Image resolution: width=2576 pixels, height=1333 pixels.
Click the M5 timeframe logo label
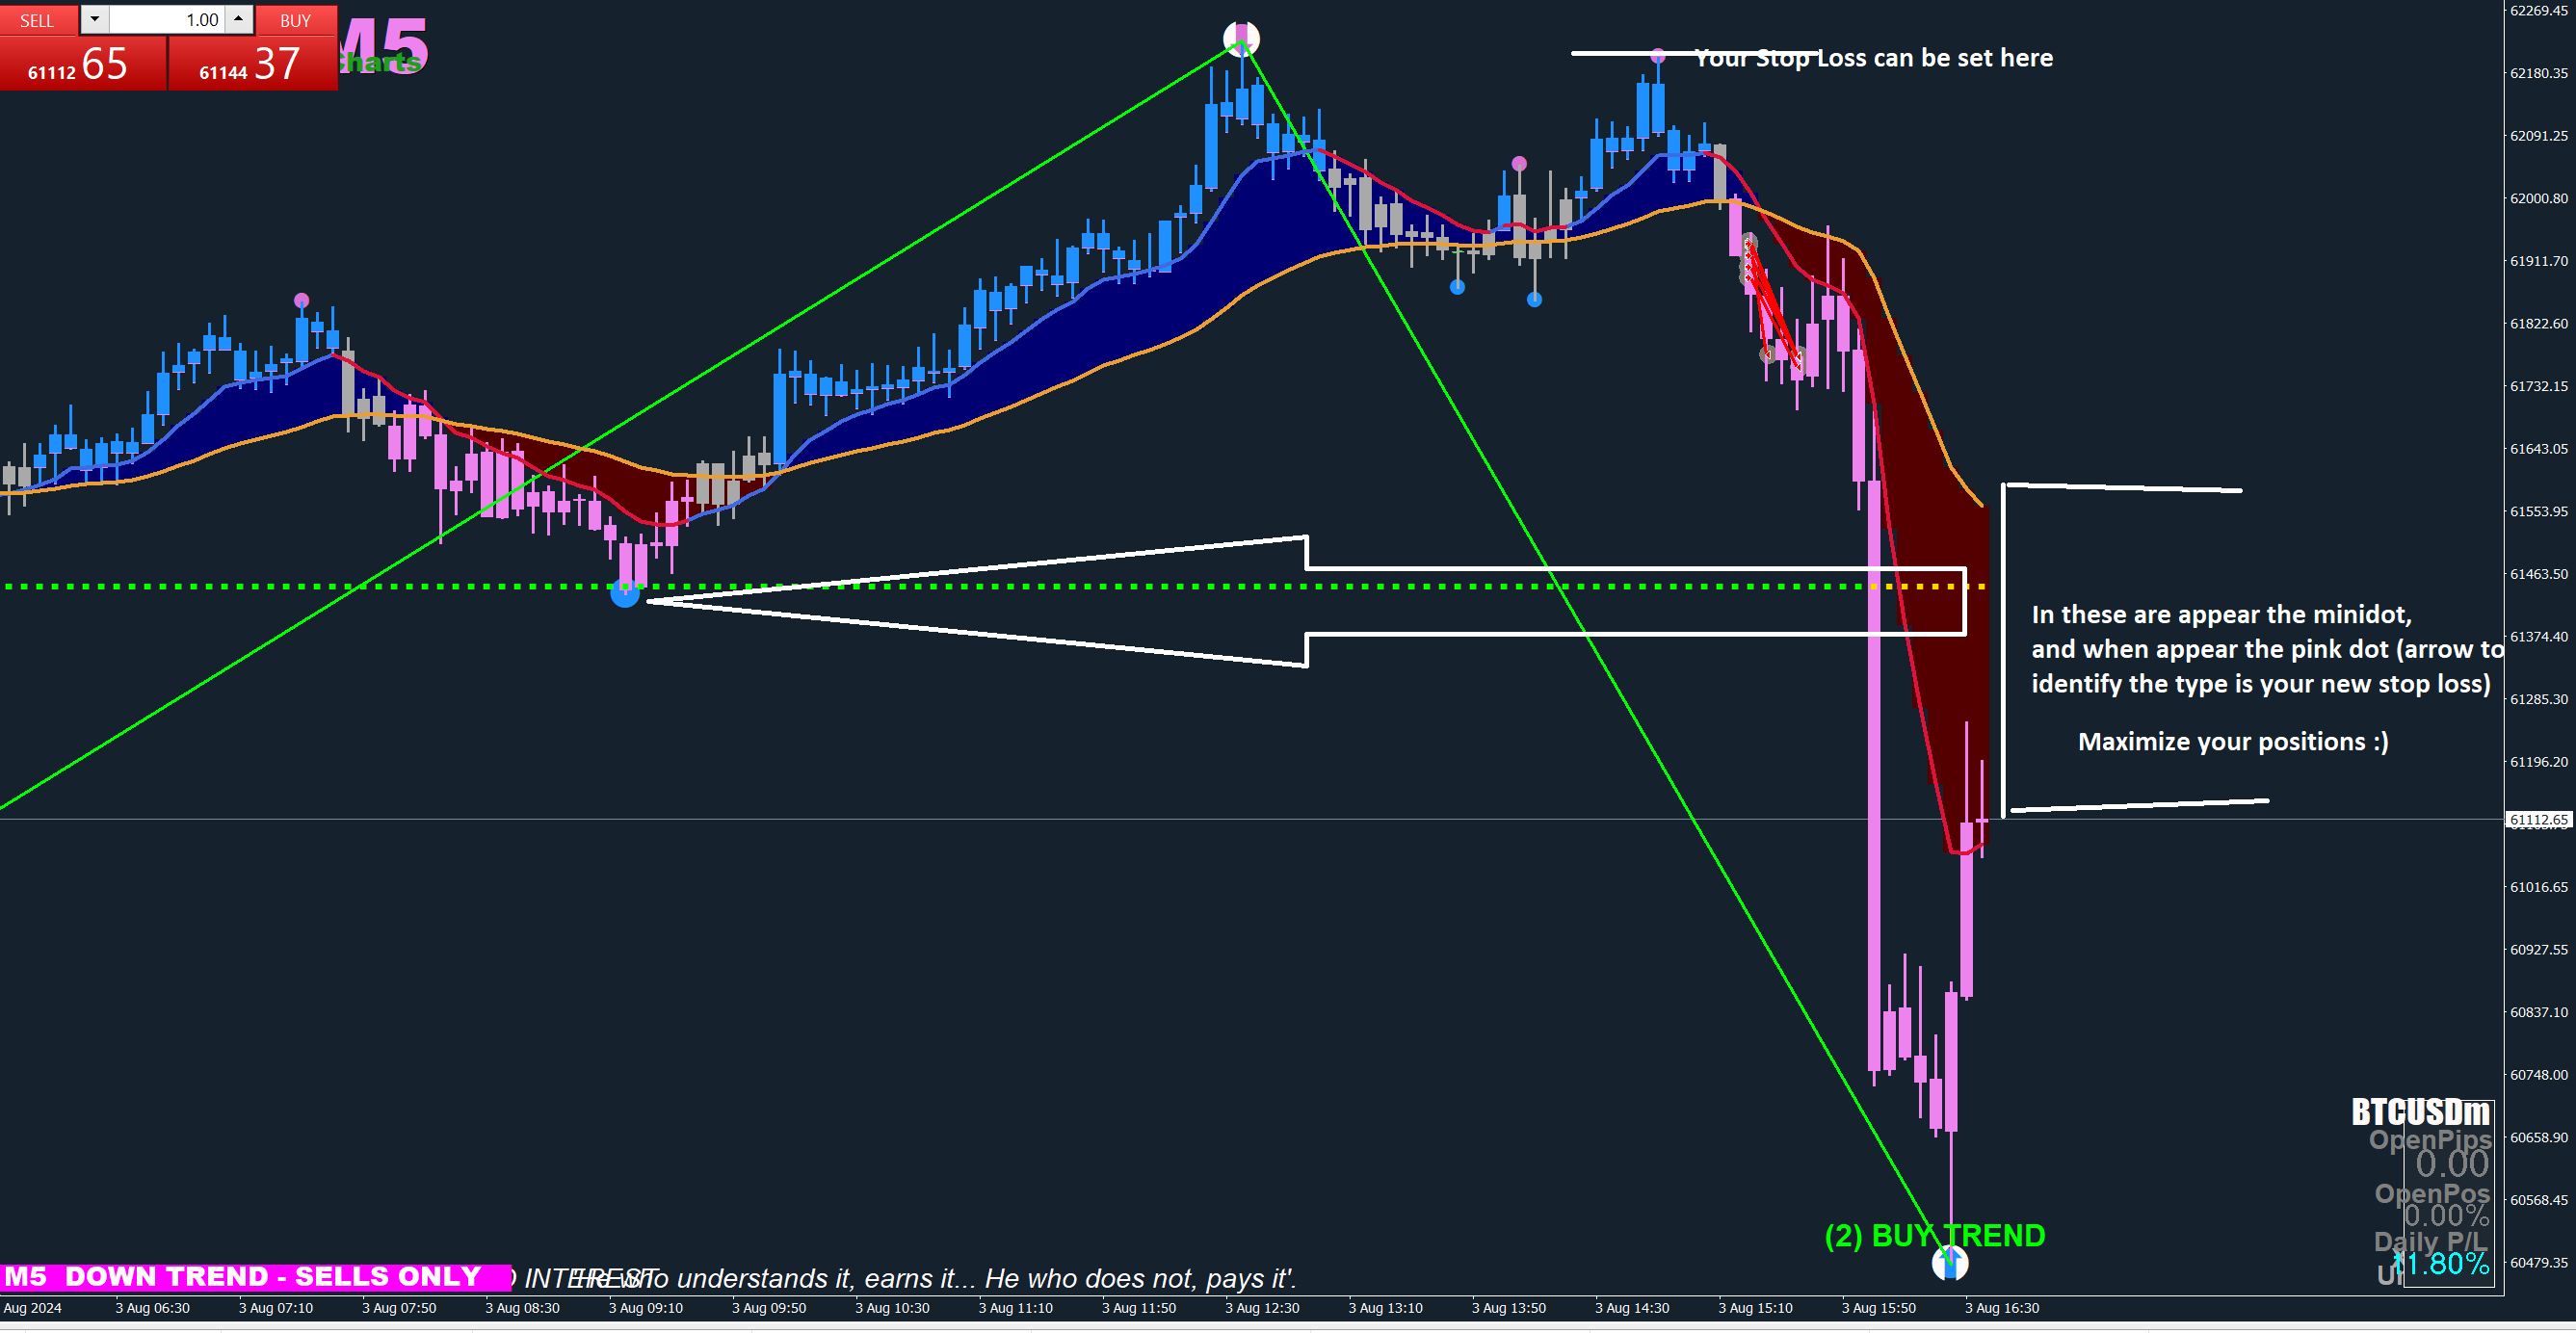[384, 44]
